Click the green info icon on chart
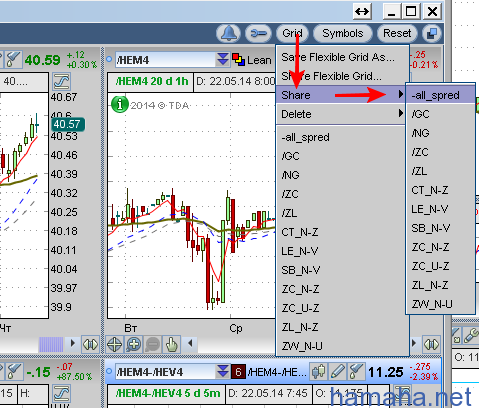 point(120,104)
